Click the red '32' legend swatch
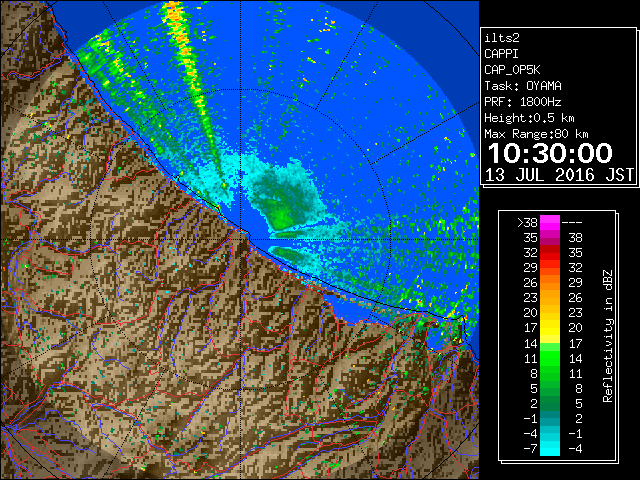The image size is (640, 480). pyautogui.click(x=550, y=253)
